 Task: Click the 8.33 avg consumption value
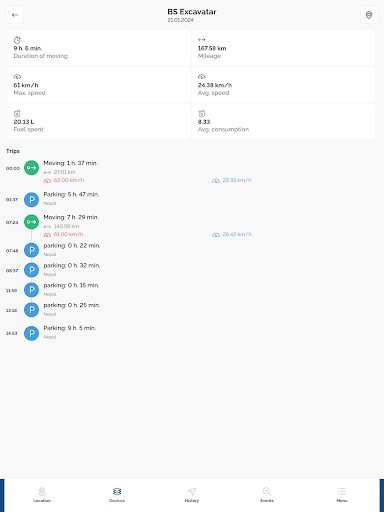coord(204,122)
